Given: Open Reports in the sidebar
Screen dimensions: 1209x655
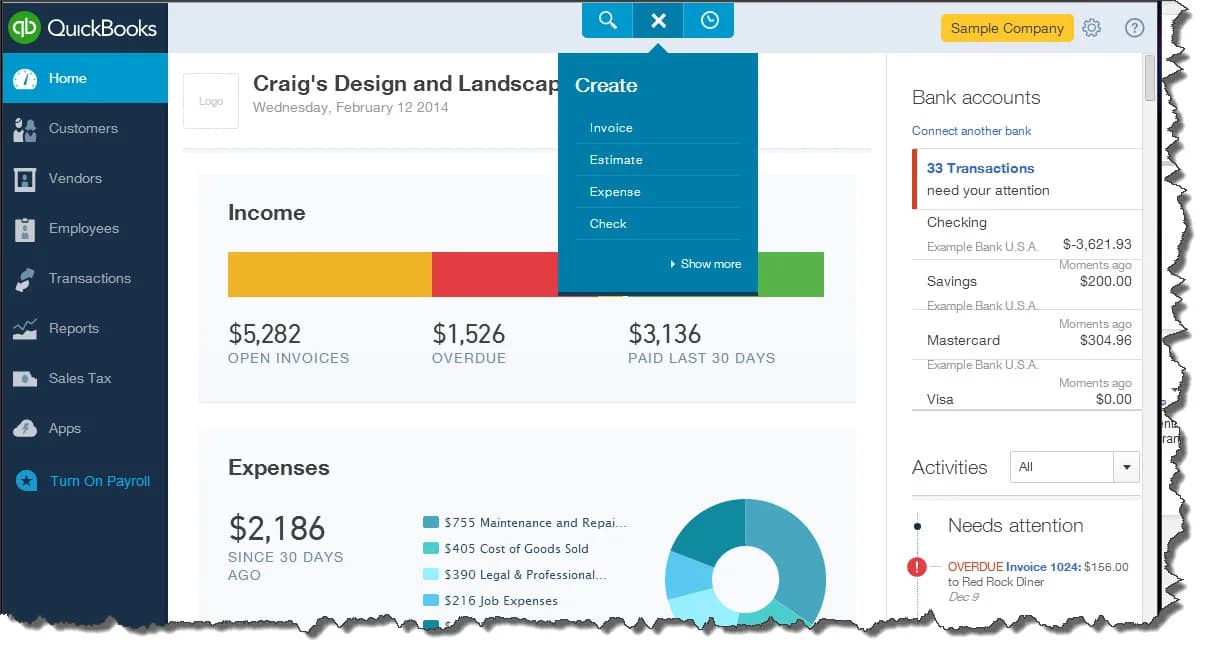Looking at the screenshot, I should (85, 328).
